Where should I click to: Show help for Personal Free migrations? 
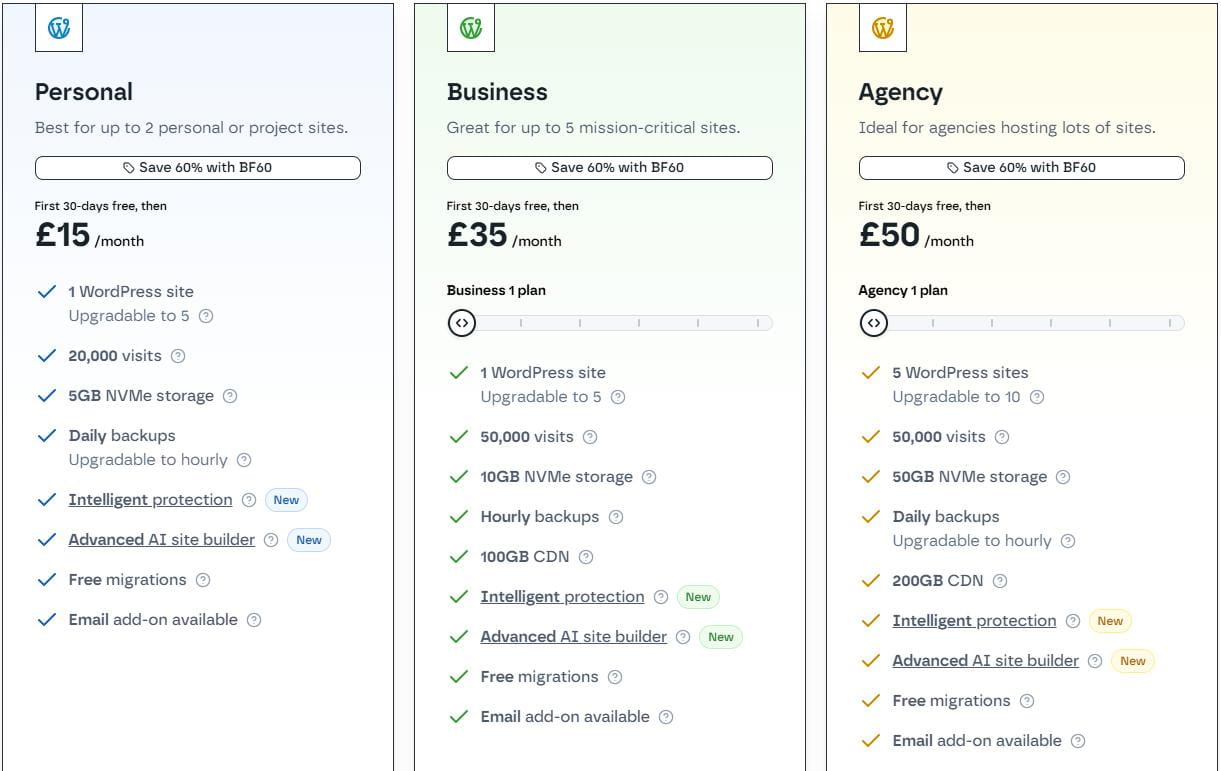click(203, 580)
